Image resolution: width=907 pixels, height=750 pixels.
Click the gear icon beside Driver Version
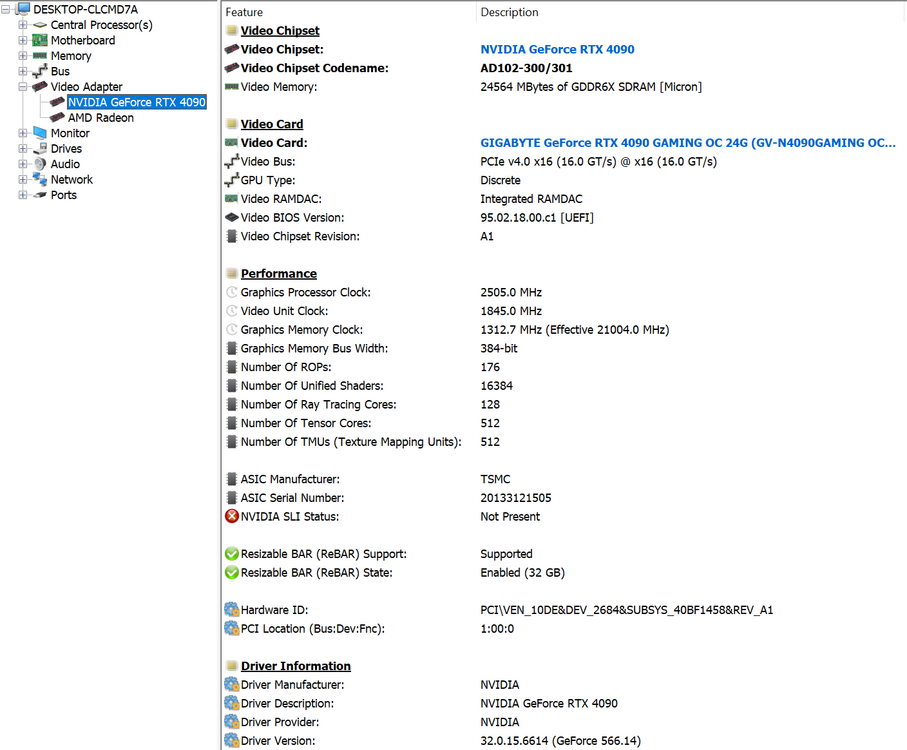click(x=232, y=740)
